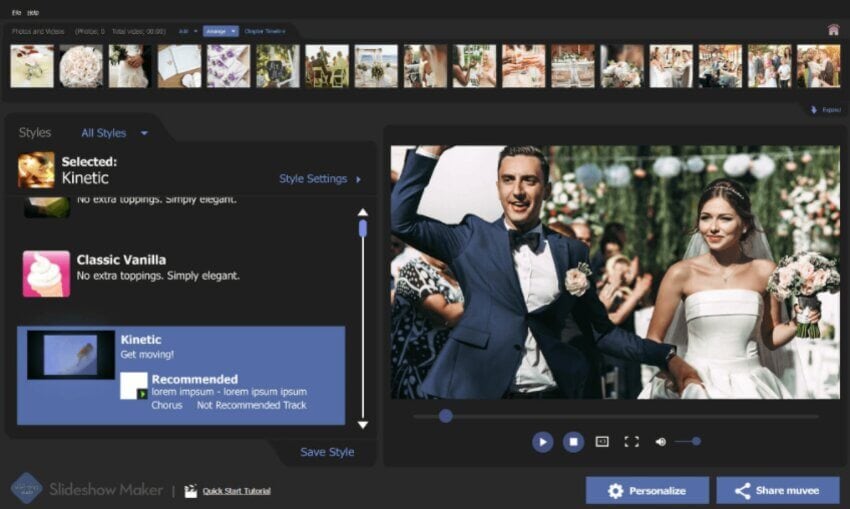Select the purple flower cards thumbnail

pos(228,66)
